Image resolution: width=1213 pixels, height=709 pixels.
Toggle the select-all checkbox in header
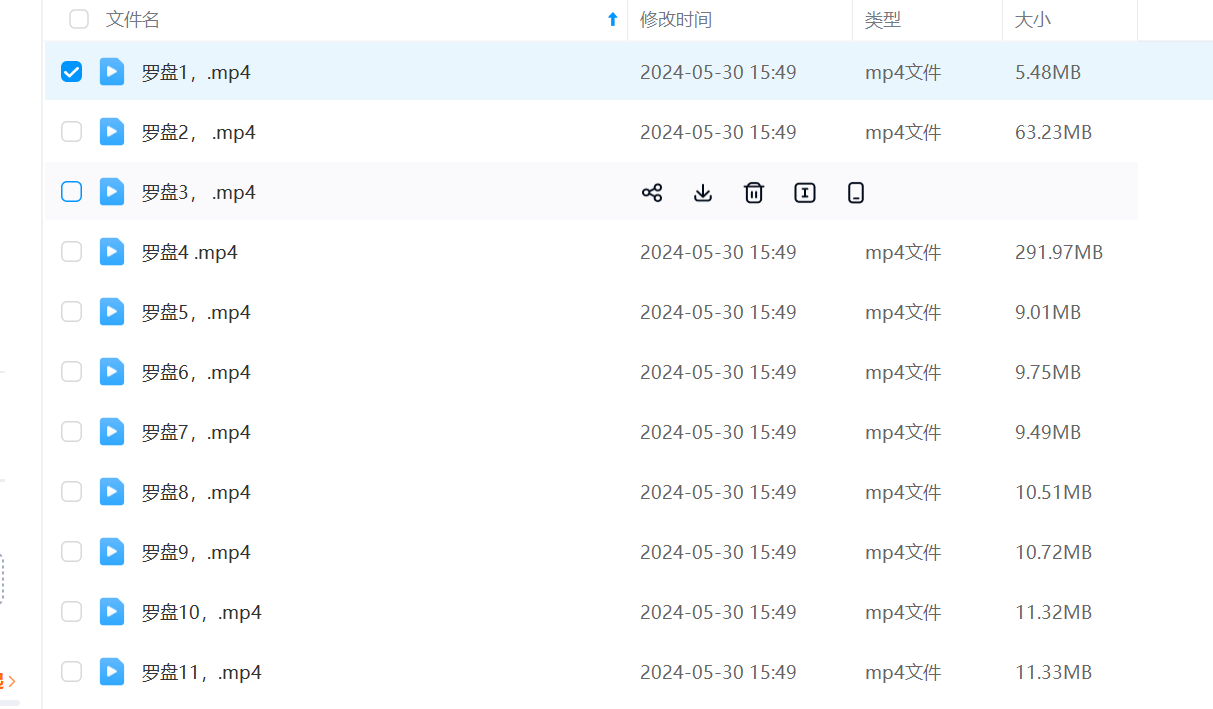79,19
